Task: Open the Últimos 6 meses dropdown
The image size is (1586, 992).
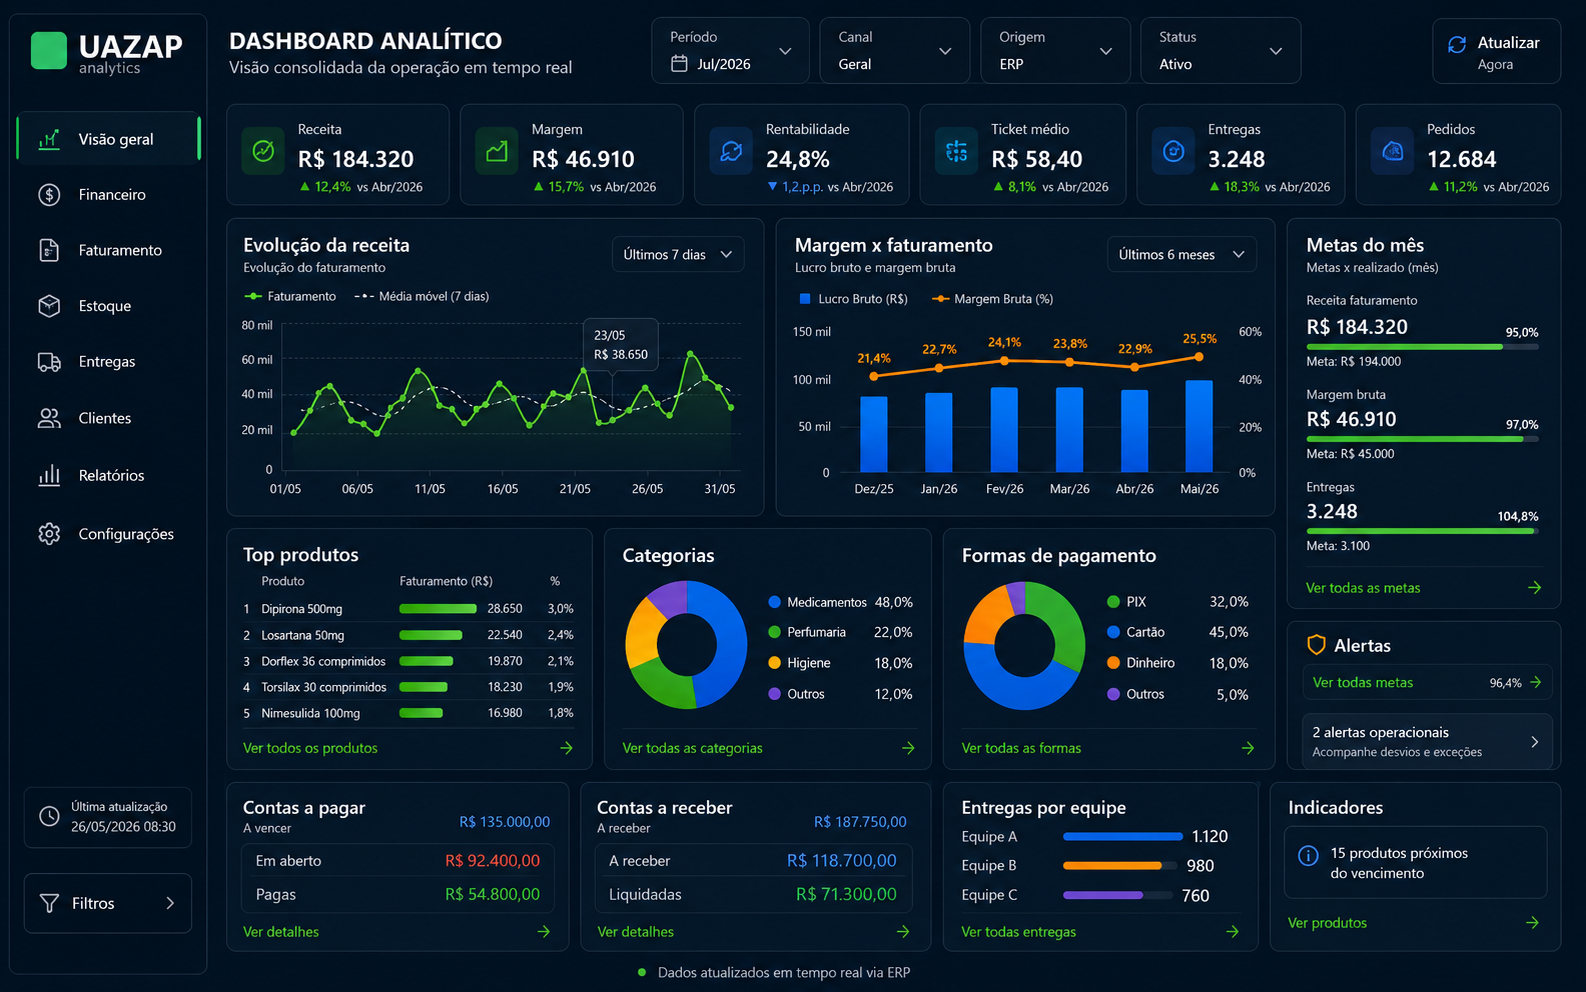Action: 1181,254
